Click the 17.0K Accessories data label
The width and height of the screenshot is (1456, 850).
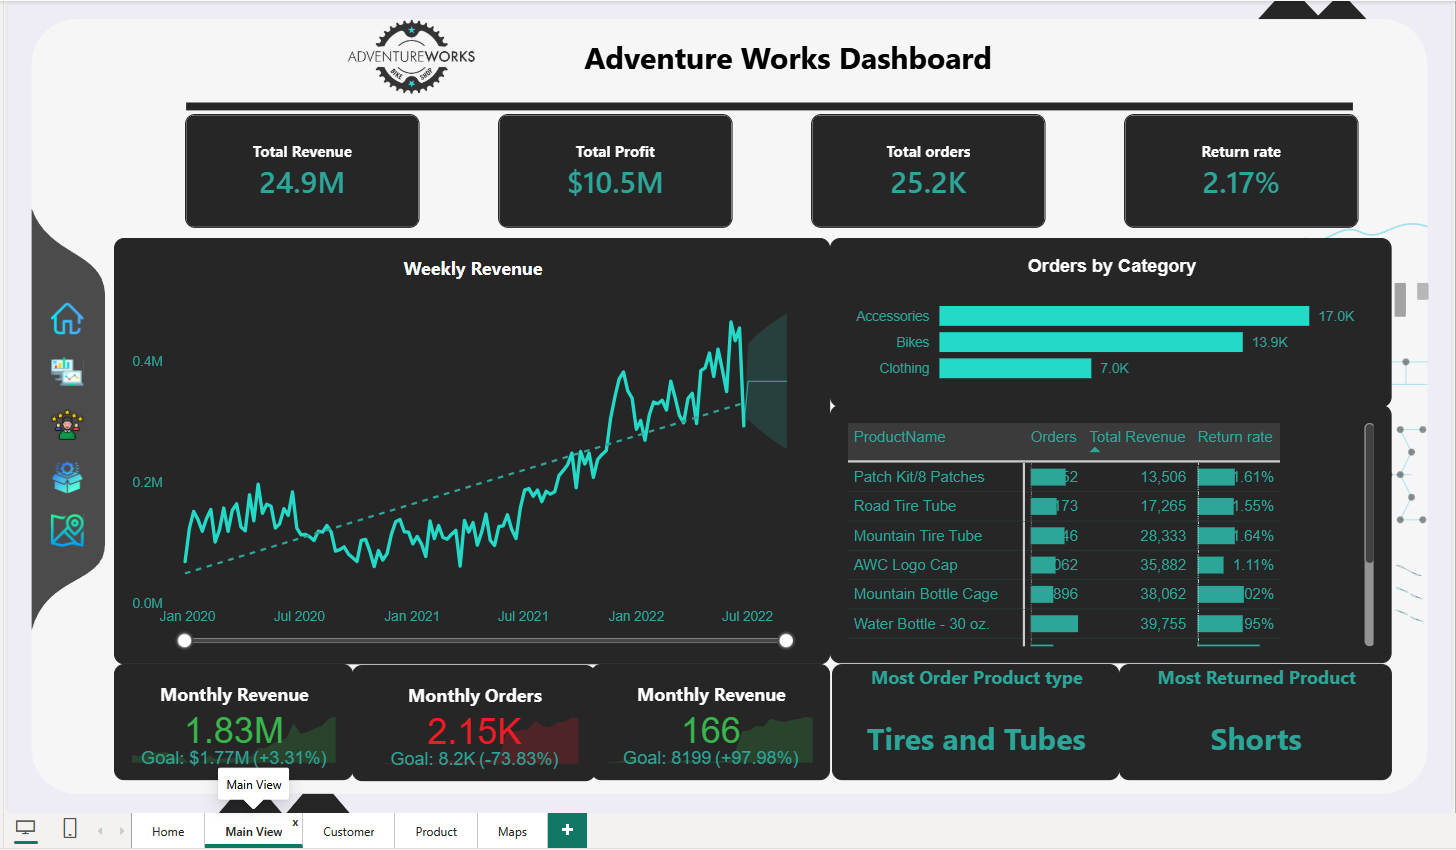pos(1336,316)
